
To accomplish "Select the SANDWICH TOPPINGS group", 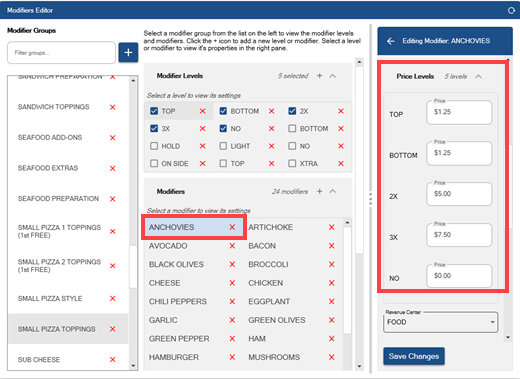I will click(54, 107).
